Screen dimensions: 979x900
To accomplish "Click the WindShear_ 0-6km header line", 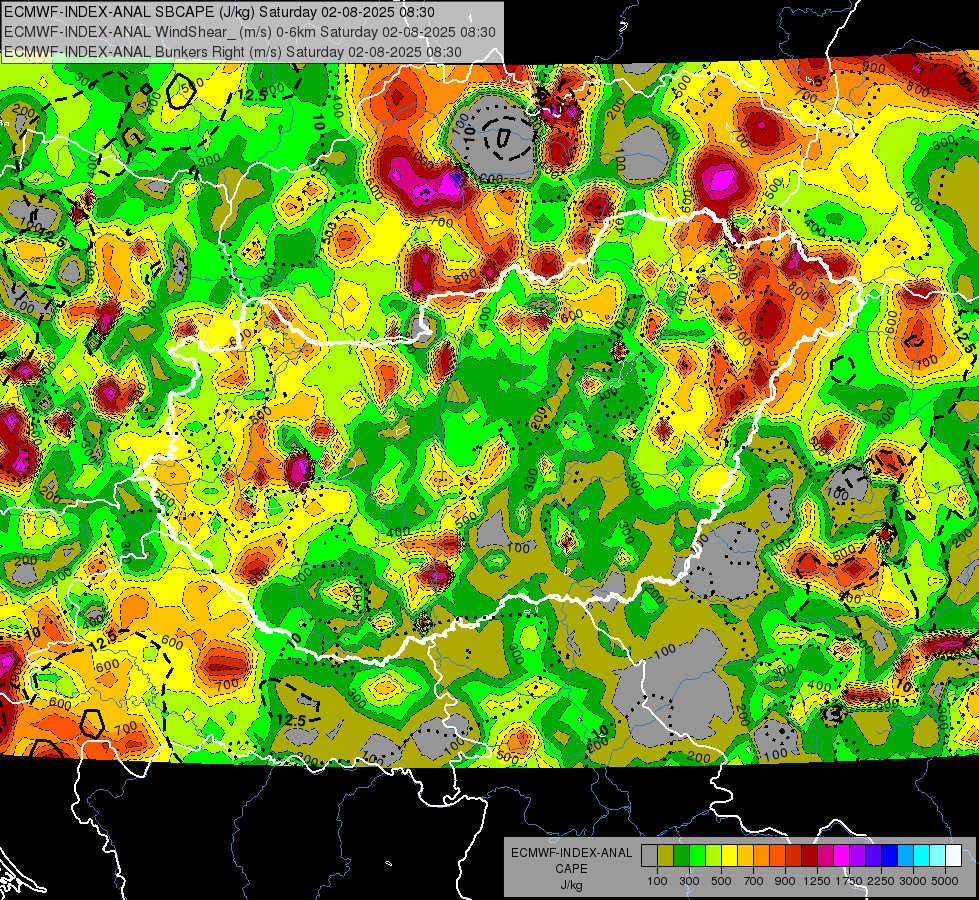I will 250,32.
